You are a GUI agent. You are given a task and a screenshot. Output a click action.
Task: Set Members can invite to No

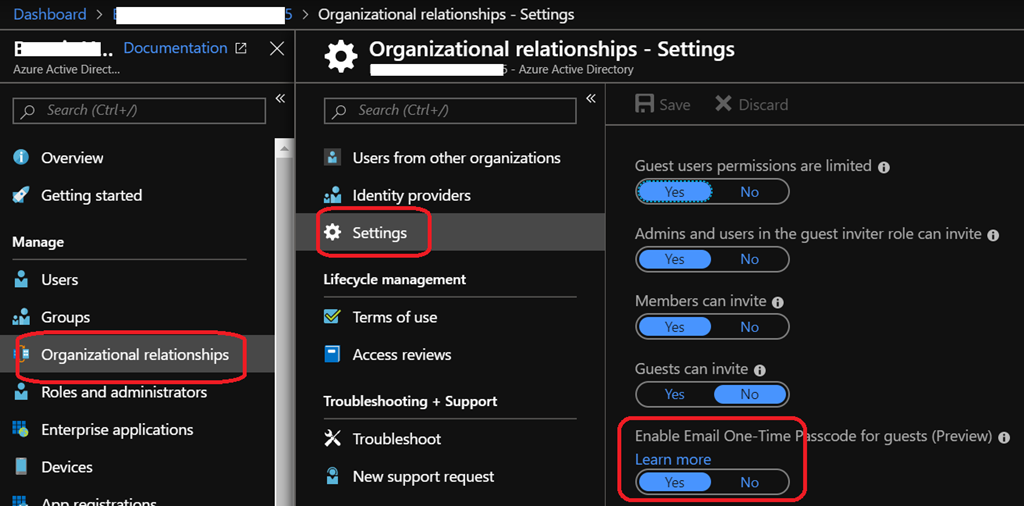[749, 327]
